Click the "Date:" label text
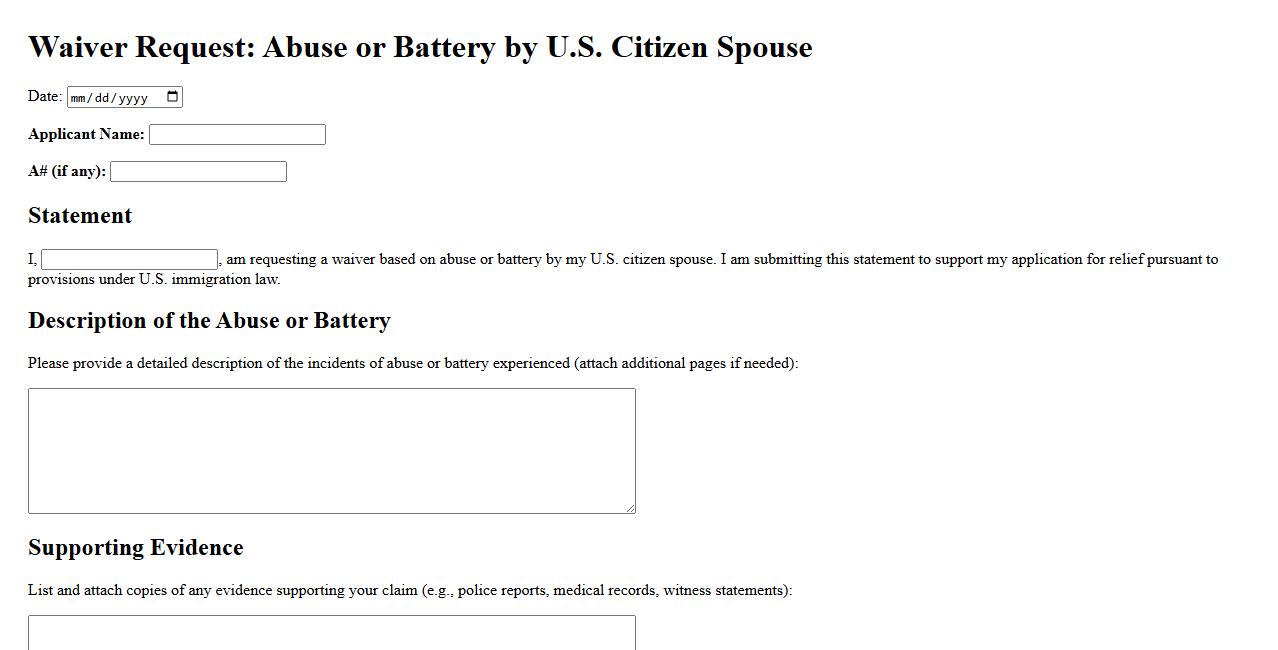 pyautogui.click(x=45, y=96)
